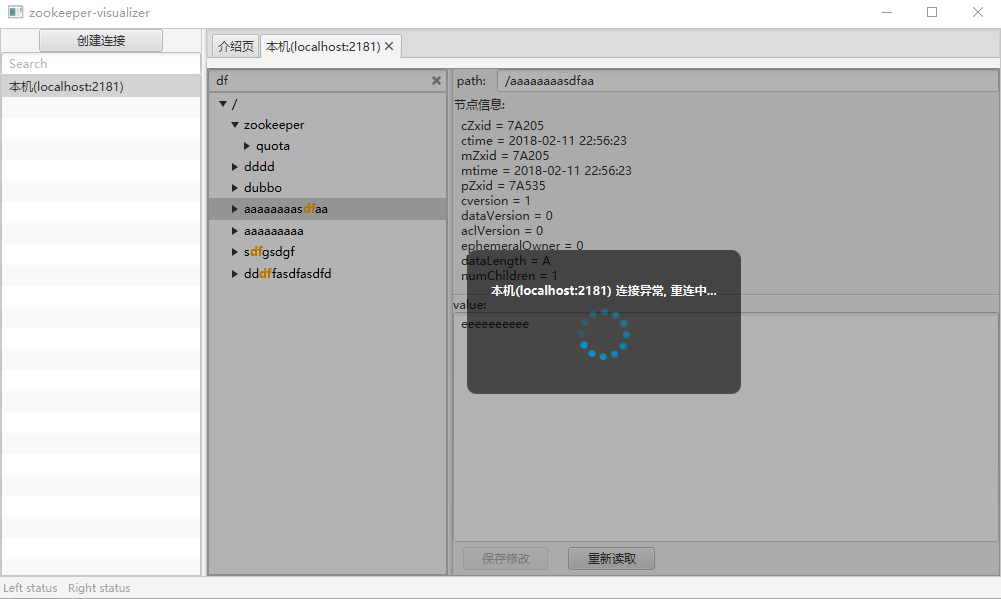Viewport: 1001px width, 599px height.
Task: Click the mtime = 2018-02-11 22:56:23 line
Action: pyautogui.click(x=546, y=171)
